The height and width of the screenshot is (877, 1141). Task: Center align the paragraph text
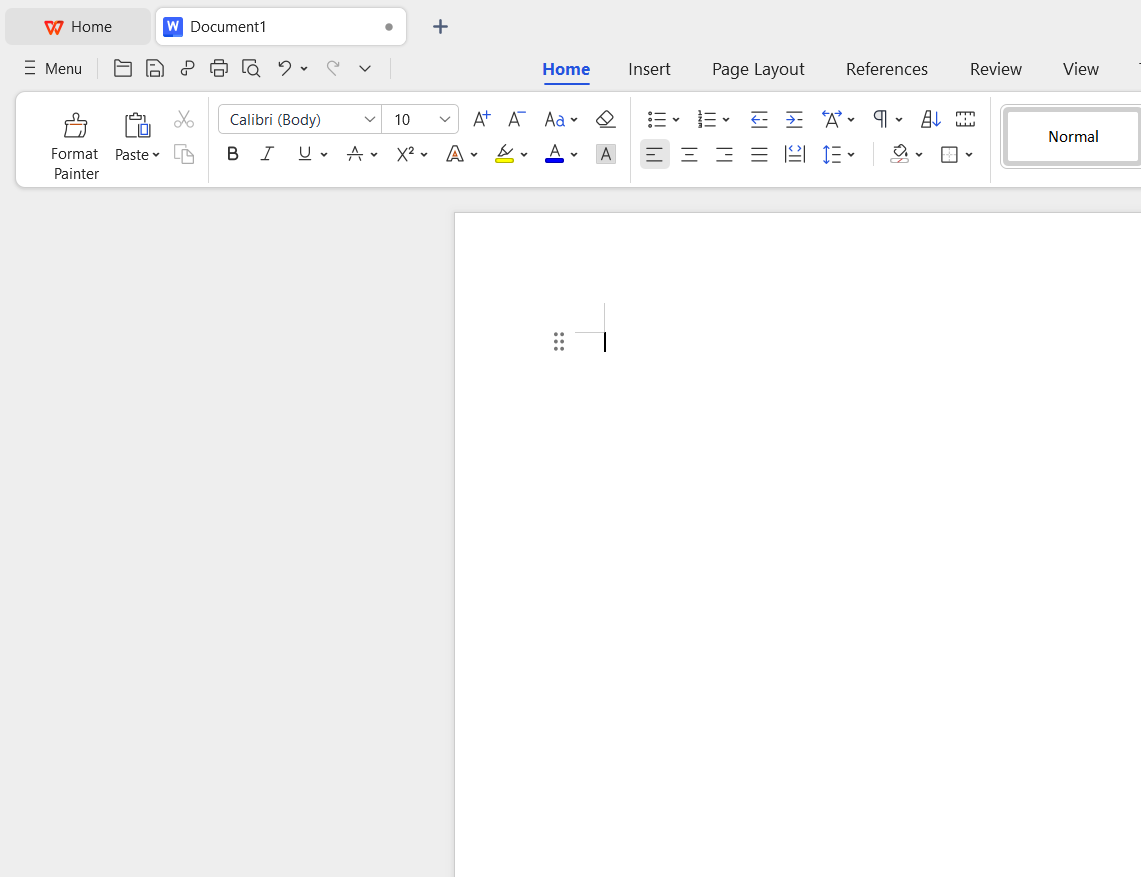(x=689, y=154)
